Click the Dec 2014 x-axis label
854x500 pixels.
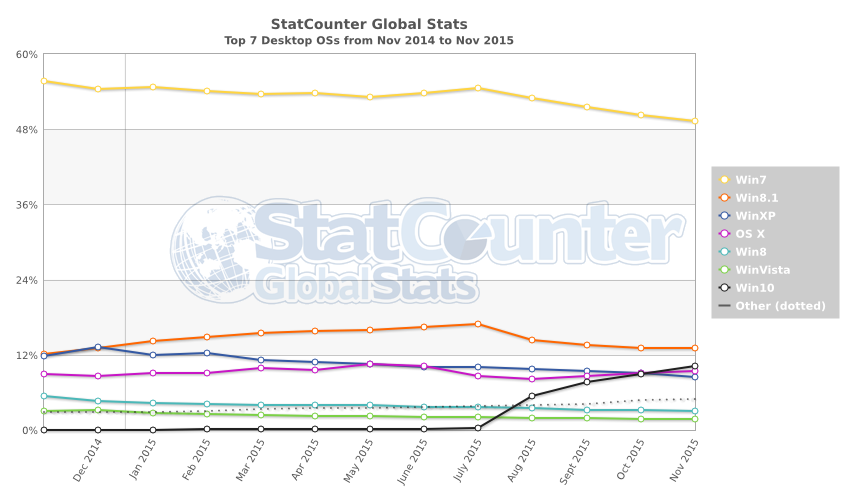[88, 462]
